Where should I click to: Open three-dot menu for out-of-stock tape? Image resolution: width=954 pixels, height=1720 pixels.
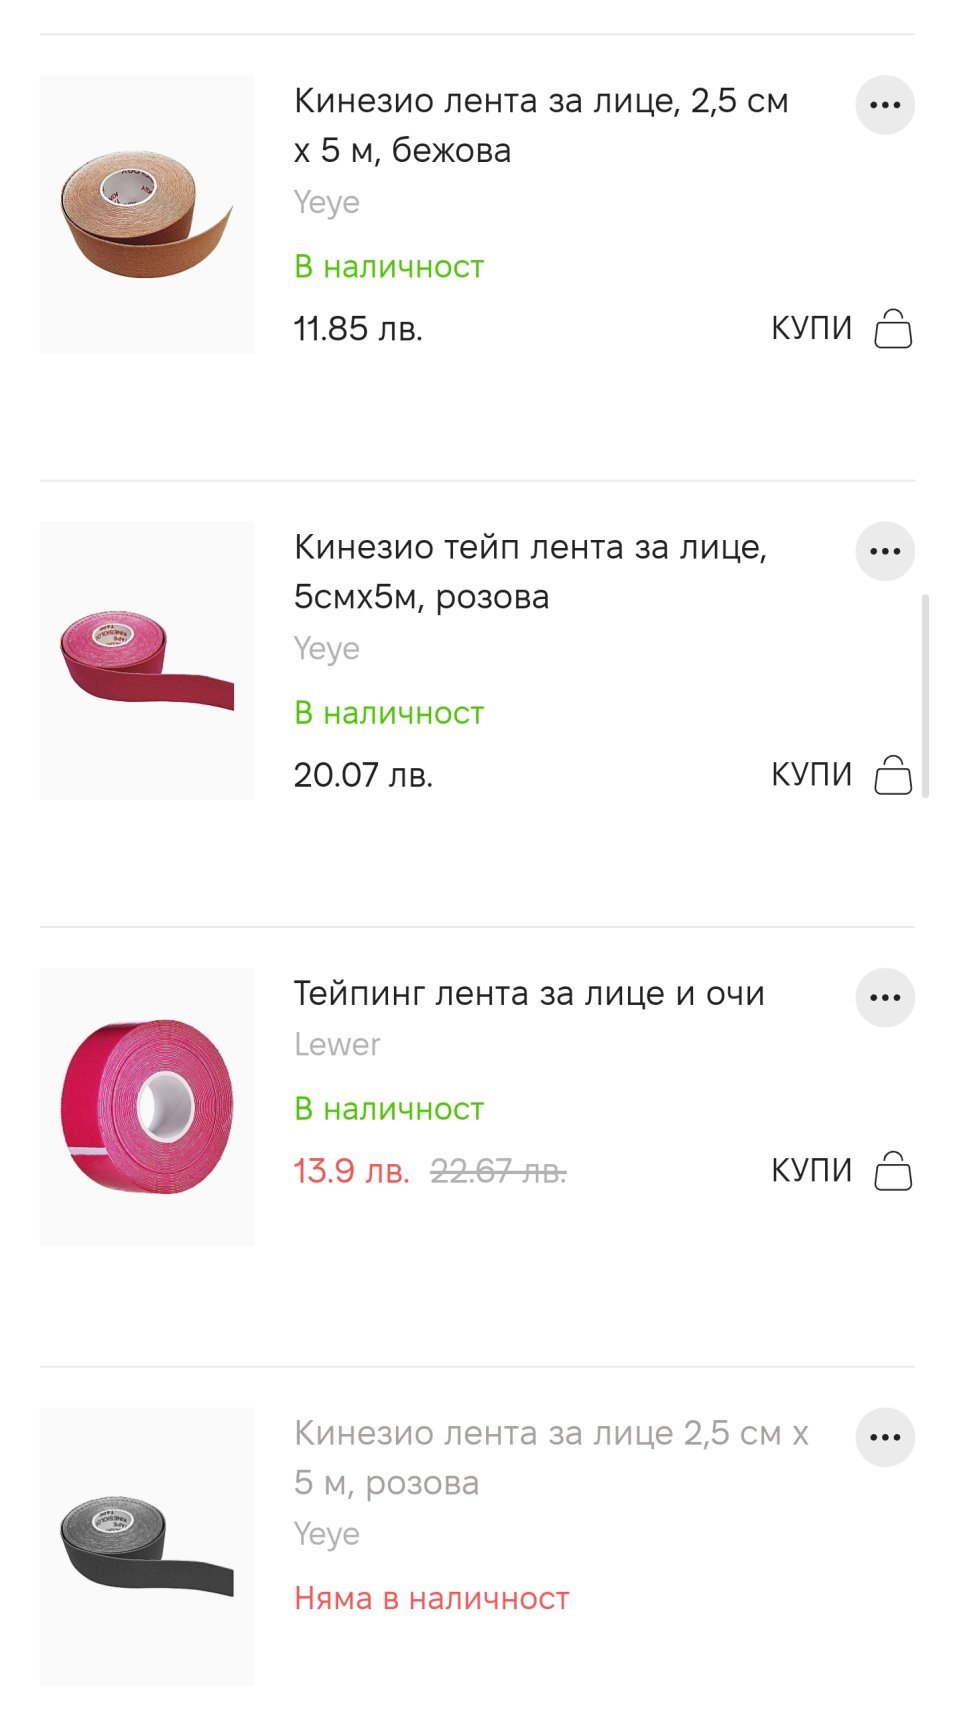[884, 1437]
